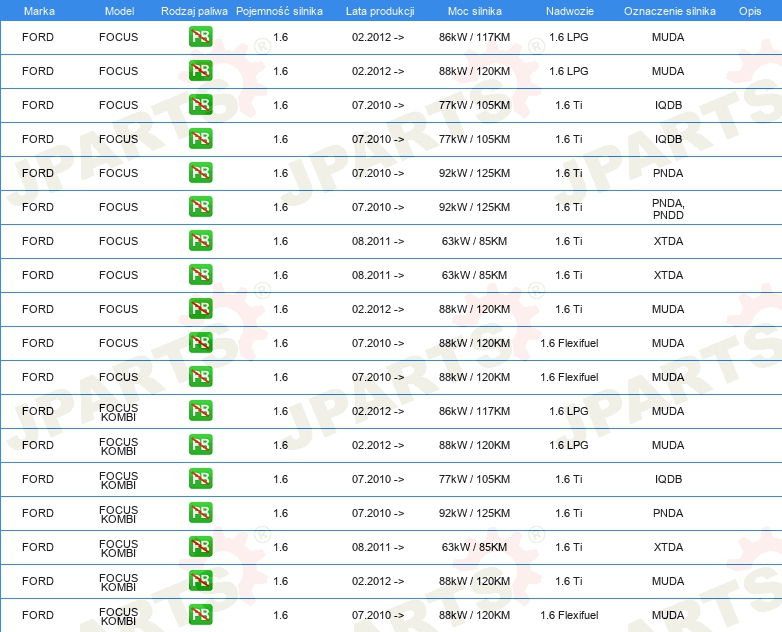
Task: Select 'MUDA' in the FOCUS KOMBI Flexifuel row
Action: [x=668, y=615]
